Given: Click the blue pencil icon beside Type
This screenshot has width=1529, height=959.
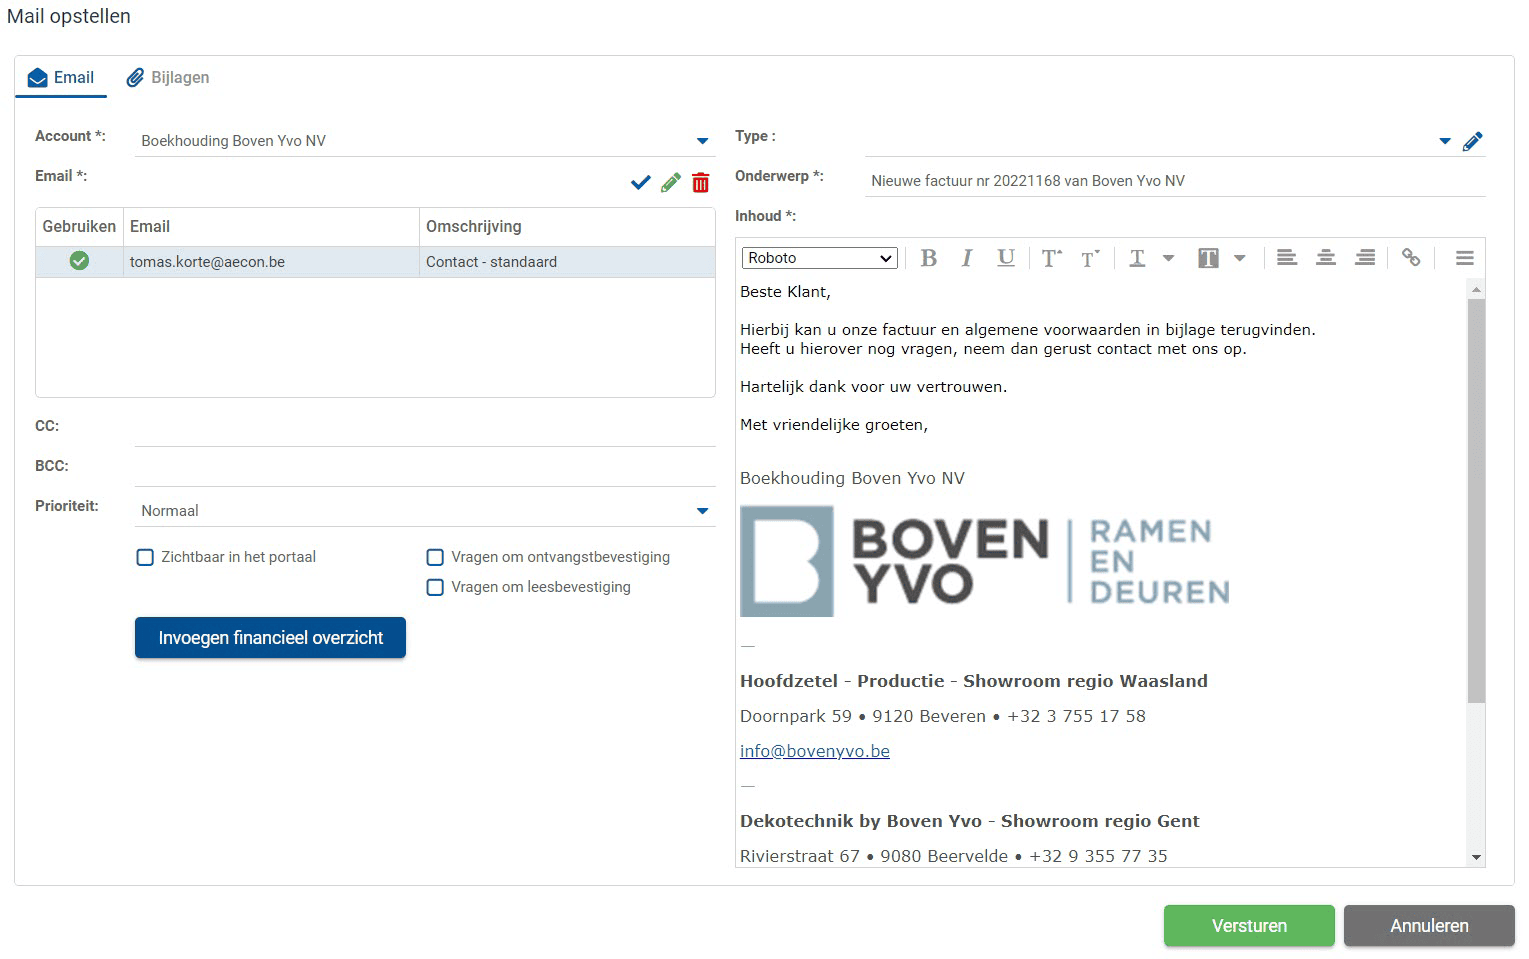Looking at the screenshot, I should pyautogui.click(x=1472, y=142).
